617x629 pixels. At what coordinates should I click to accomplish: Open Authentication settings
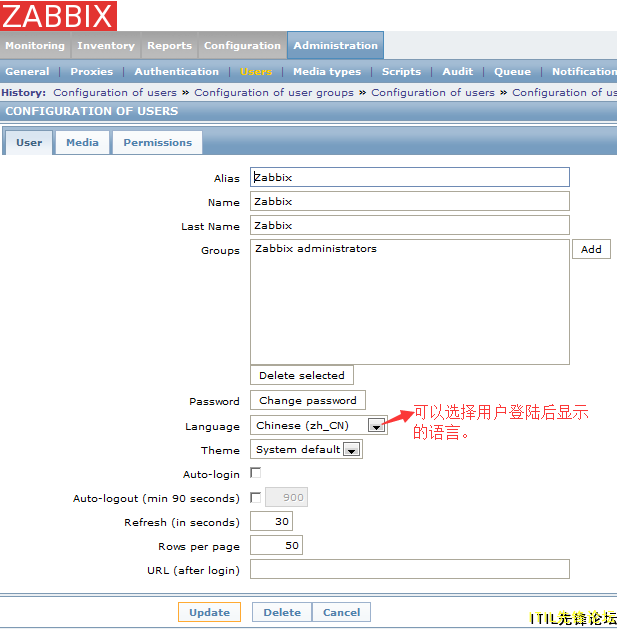click(x=177, y=71)
